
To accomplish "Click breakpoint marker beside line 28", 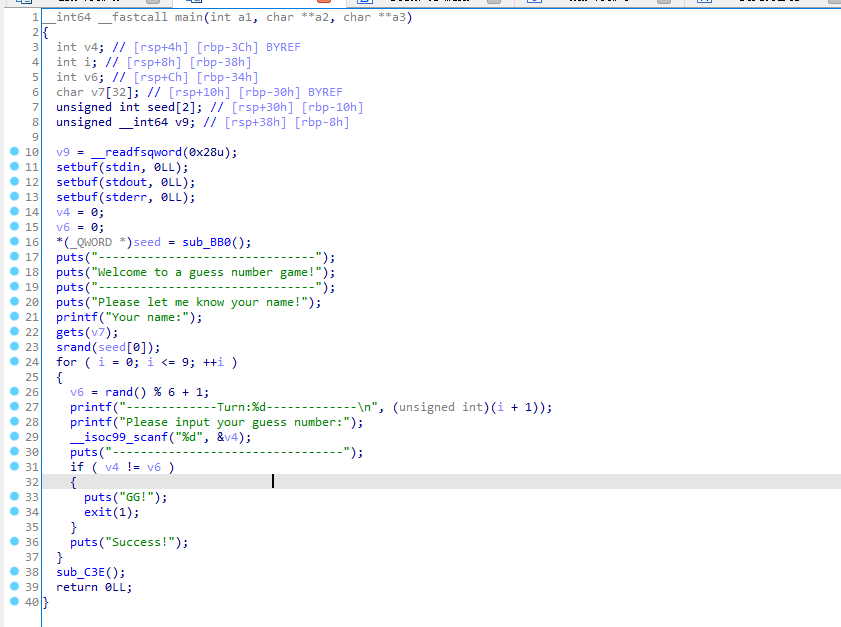I will [14, 422].
